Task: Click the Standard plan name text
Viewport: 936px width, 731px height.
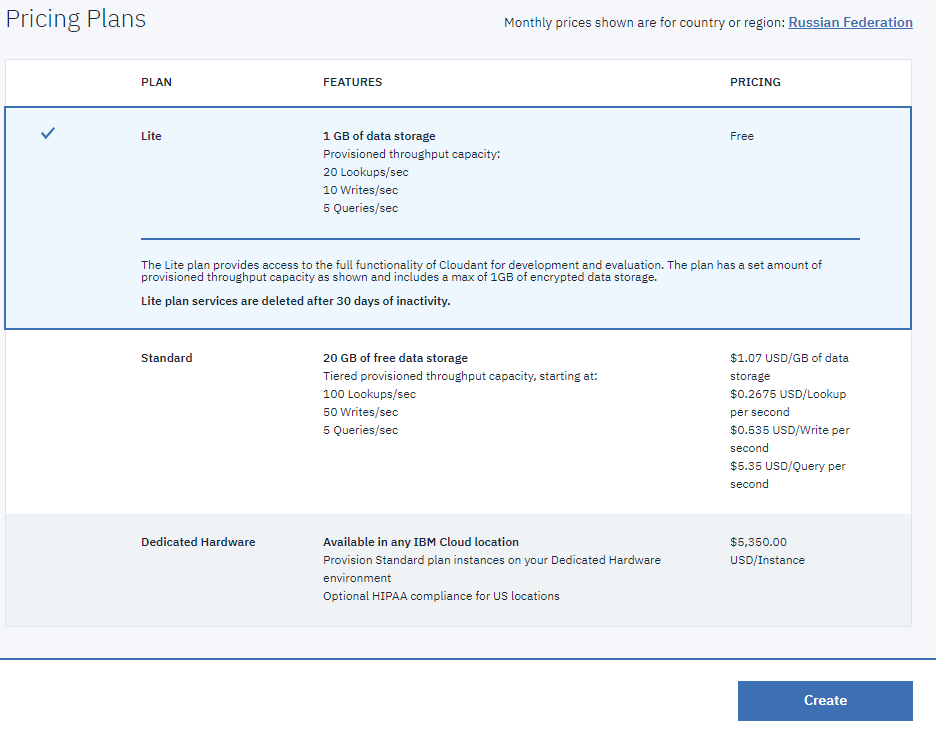Action: pyautogui.click(x=166, y=357)
